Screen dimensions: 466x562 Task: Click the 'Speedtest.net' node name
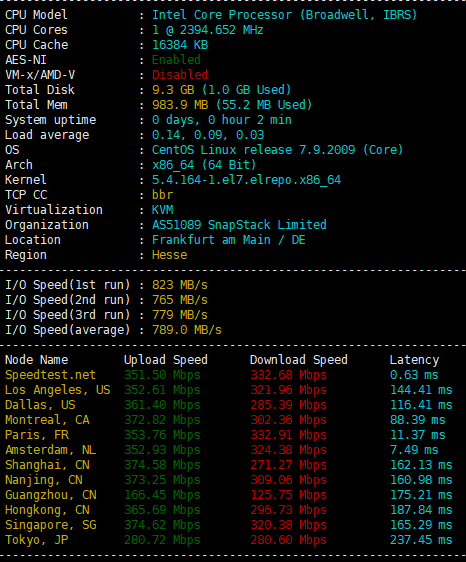(x=50, y=375)
